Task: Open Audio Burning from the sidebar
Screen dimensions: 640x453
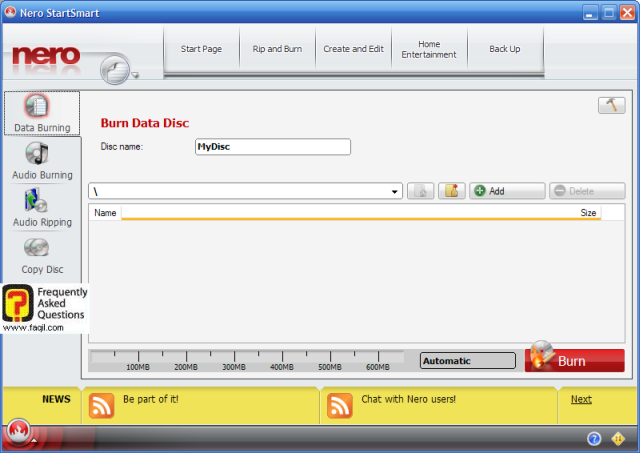Action: [42, 161]
